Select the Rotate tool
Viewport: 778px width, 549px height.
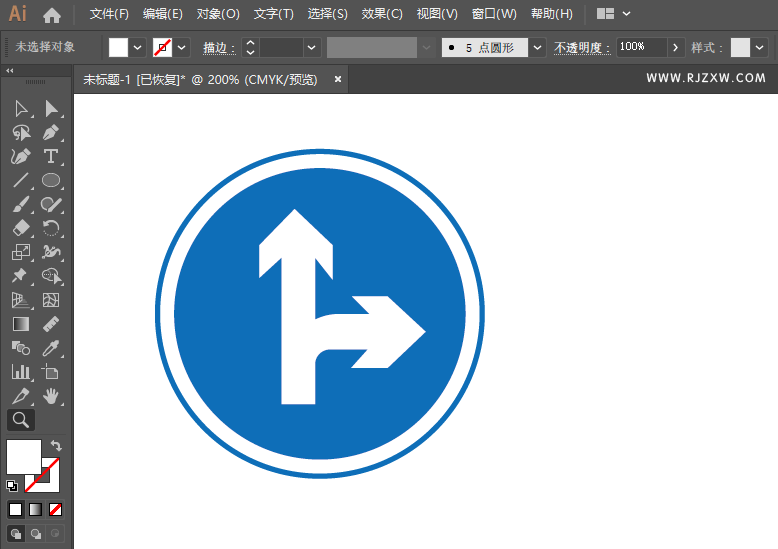click(51, 228)
